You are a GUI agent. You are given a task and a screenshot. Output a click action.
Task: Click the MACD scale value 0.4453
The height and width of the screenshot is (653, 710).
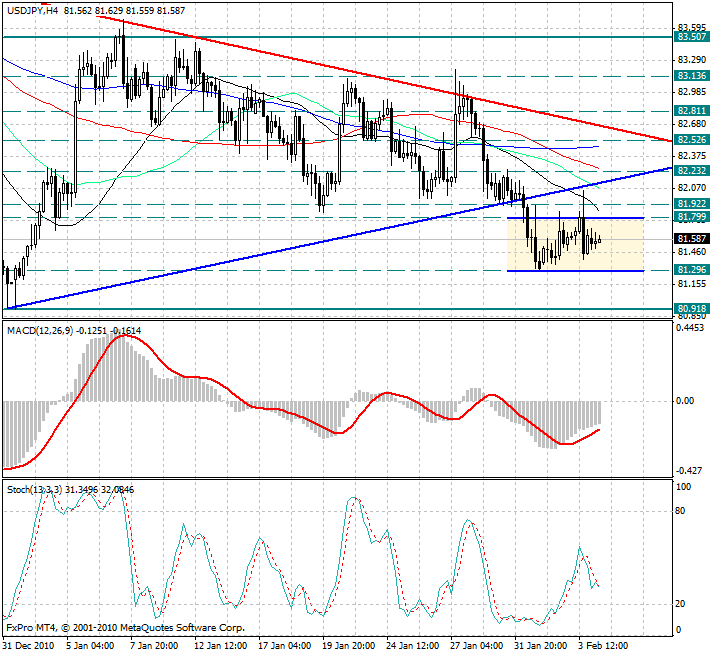[690, 328]
